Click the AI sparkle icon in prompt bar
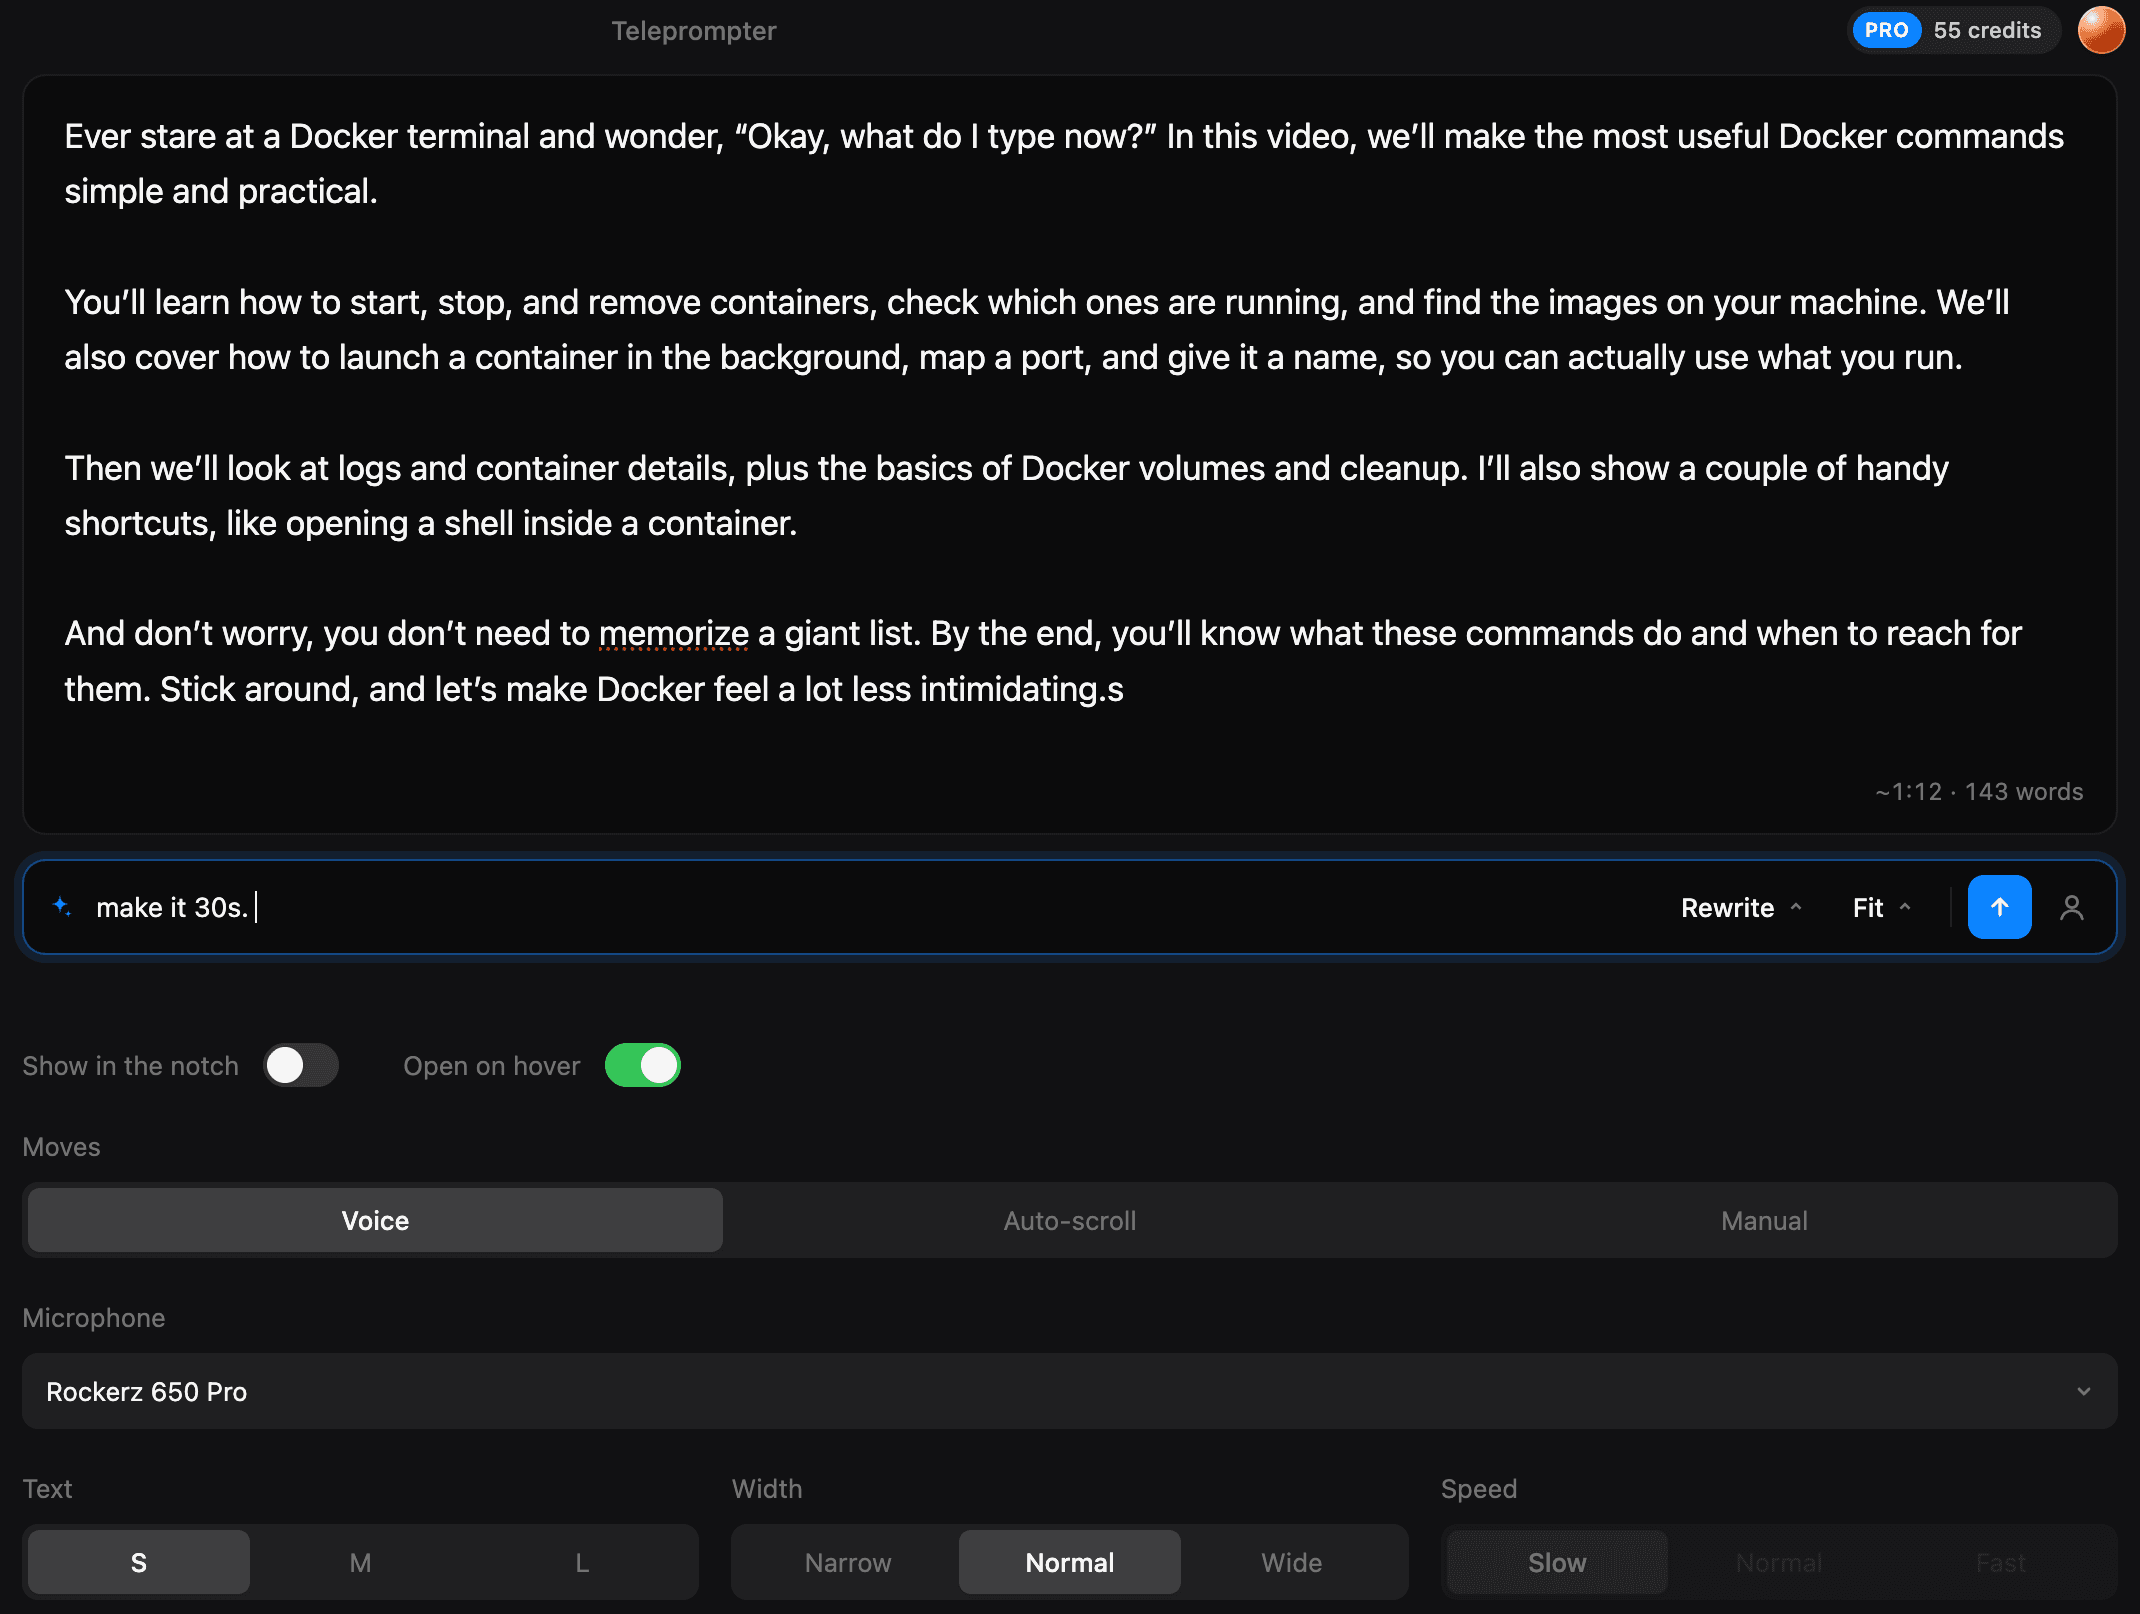This screenshot has width=2140, height=1614. [x=62, y=907]
